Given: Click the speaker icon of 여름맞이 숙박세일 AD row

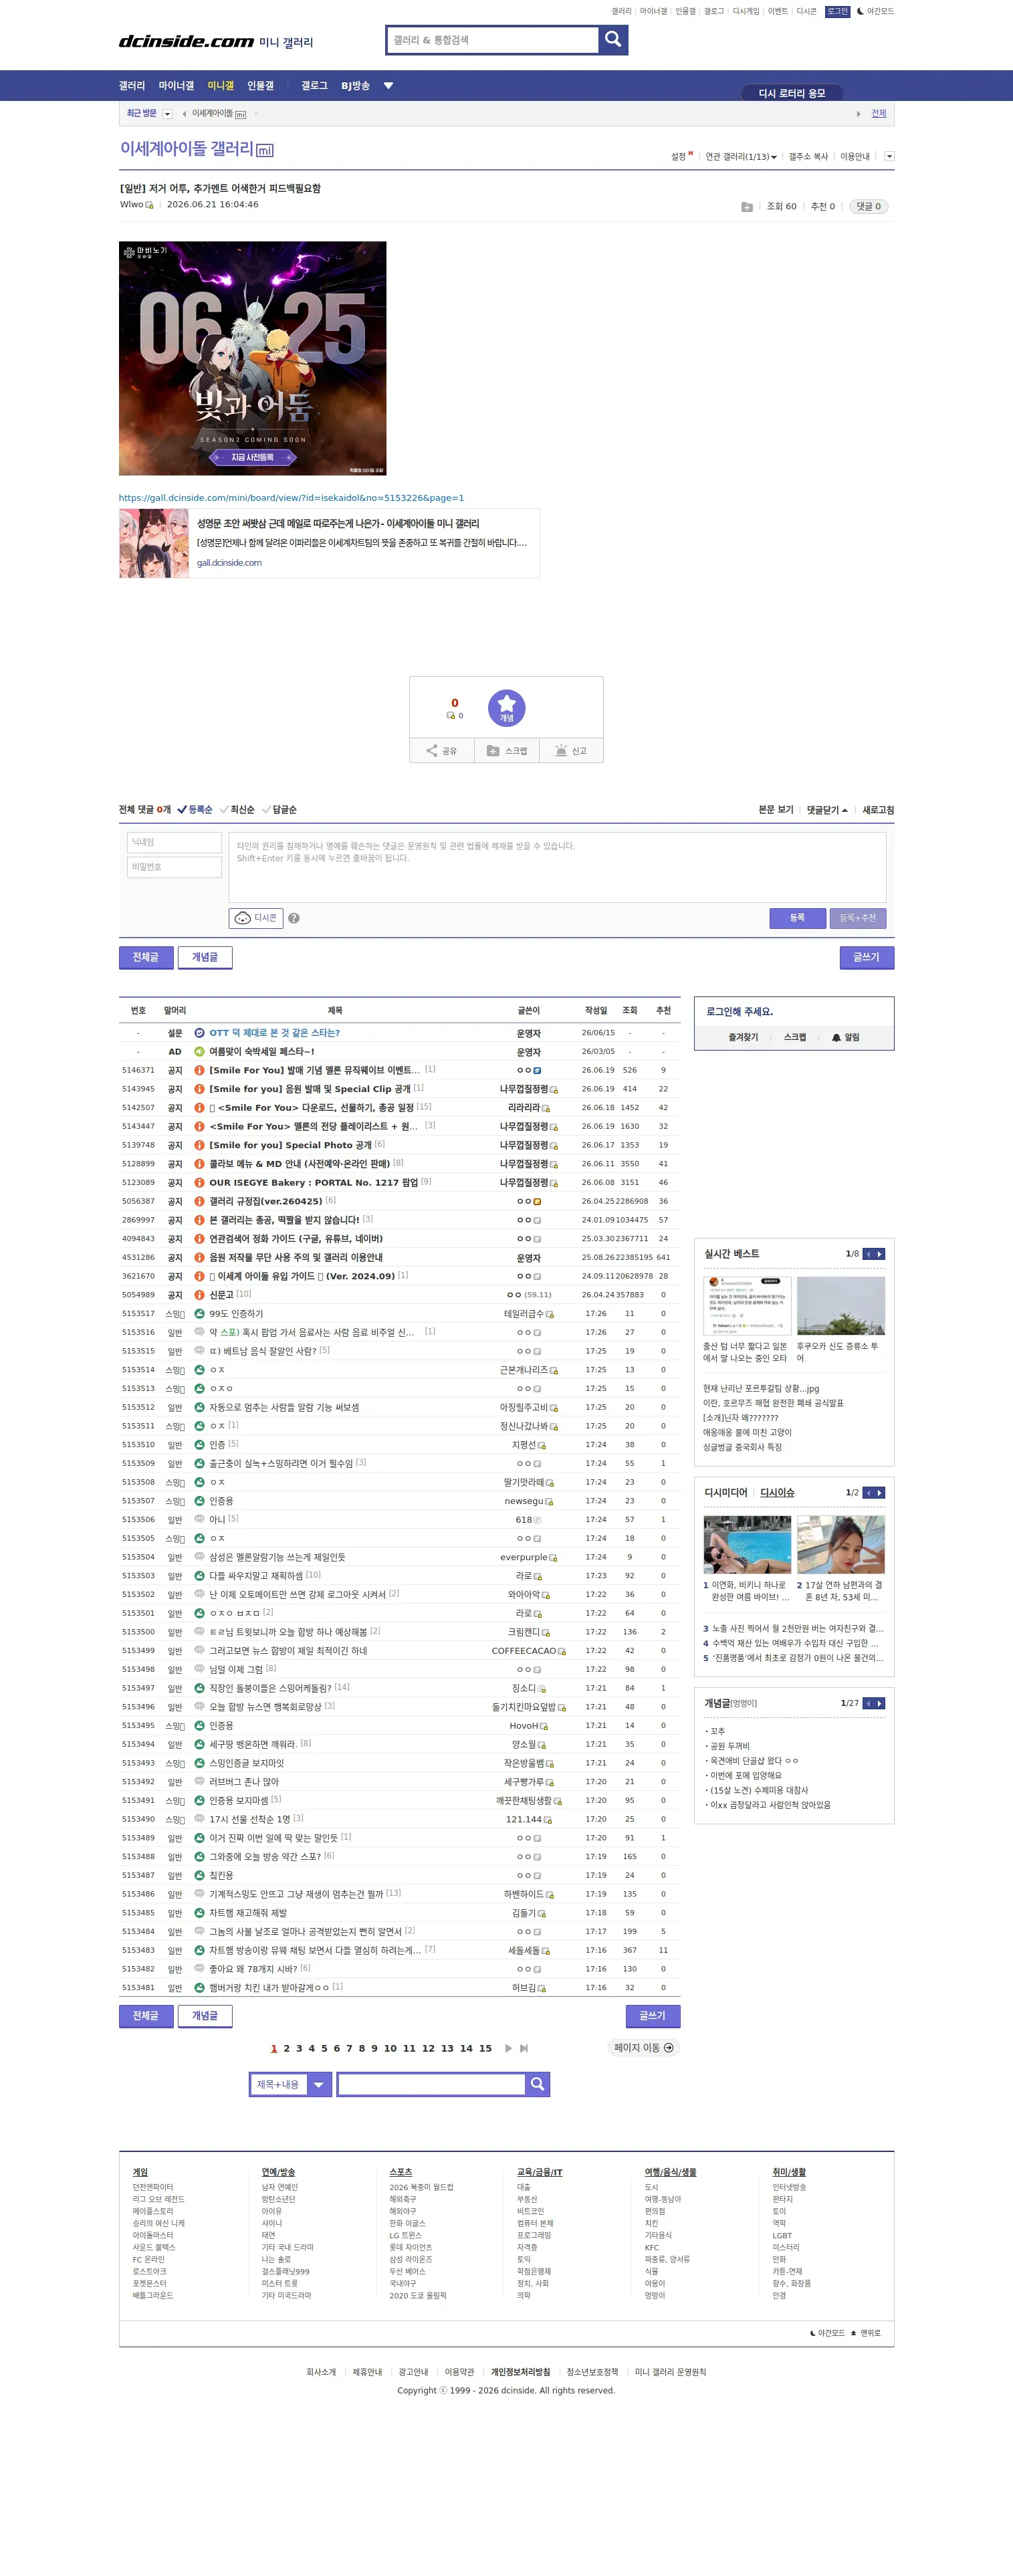Looking at the screenshot, I should pos(199,1051).
